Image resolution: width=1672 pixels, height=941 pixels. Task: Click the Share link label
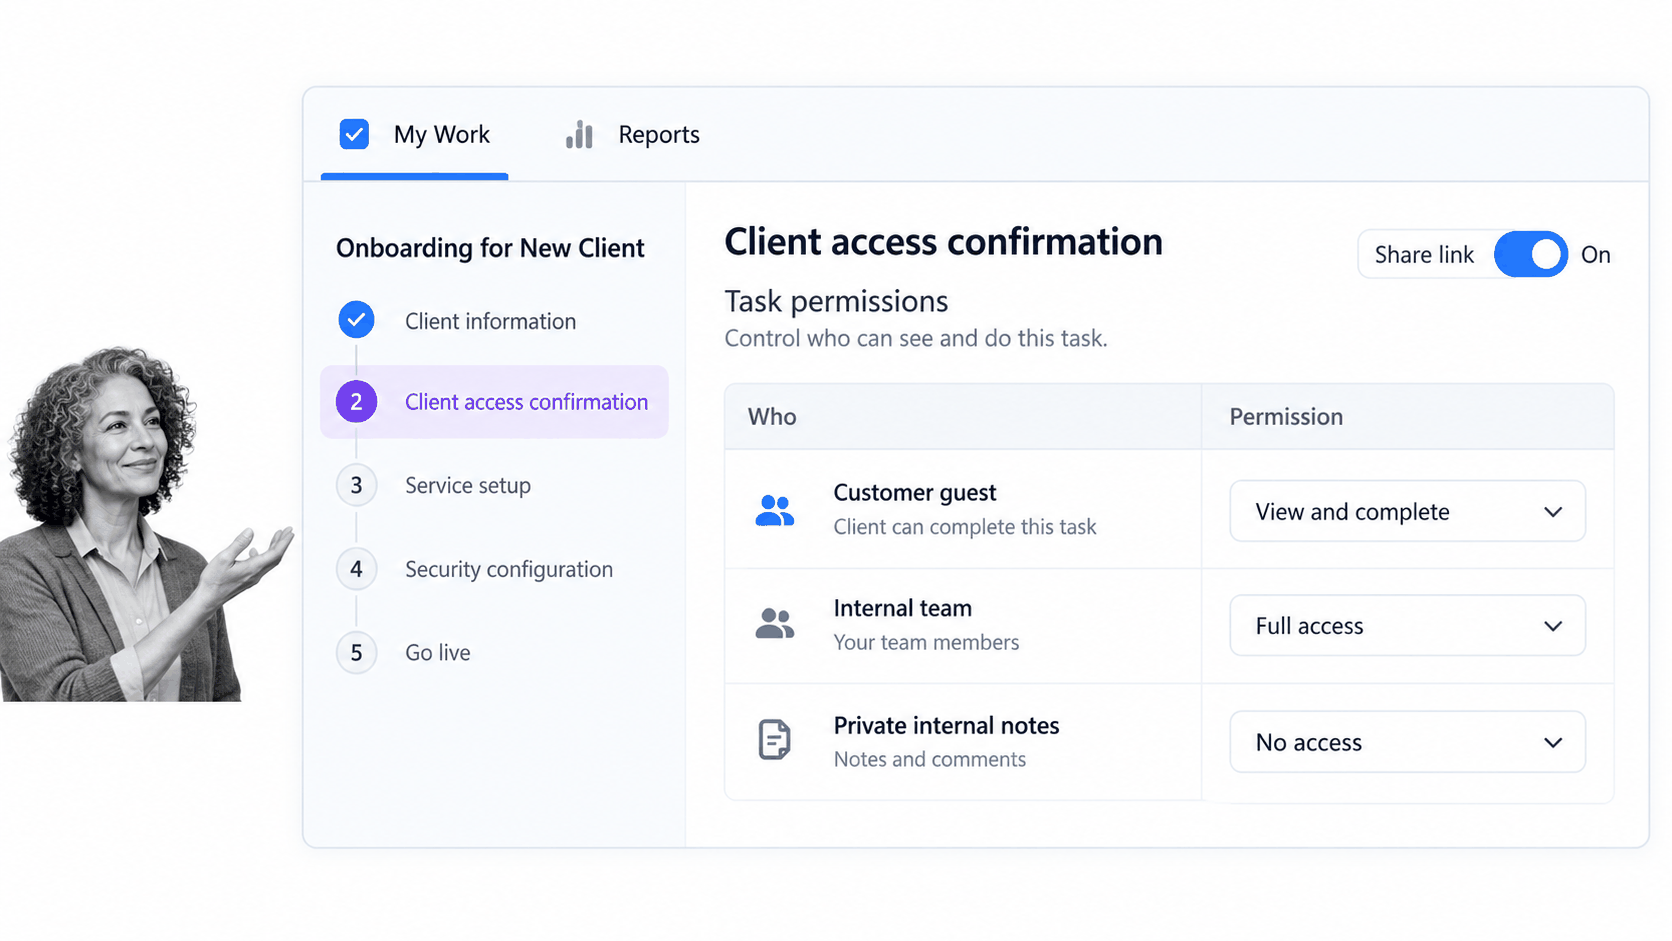click(1424, 255)
